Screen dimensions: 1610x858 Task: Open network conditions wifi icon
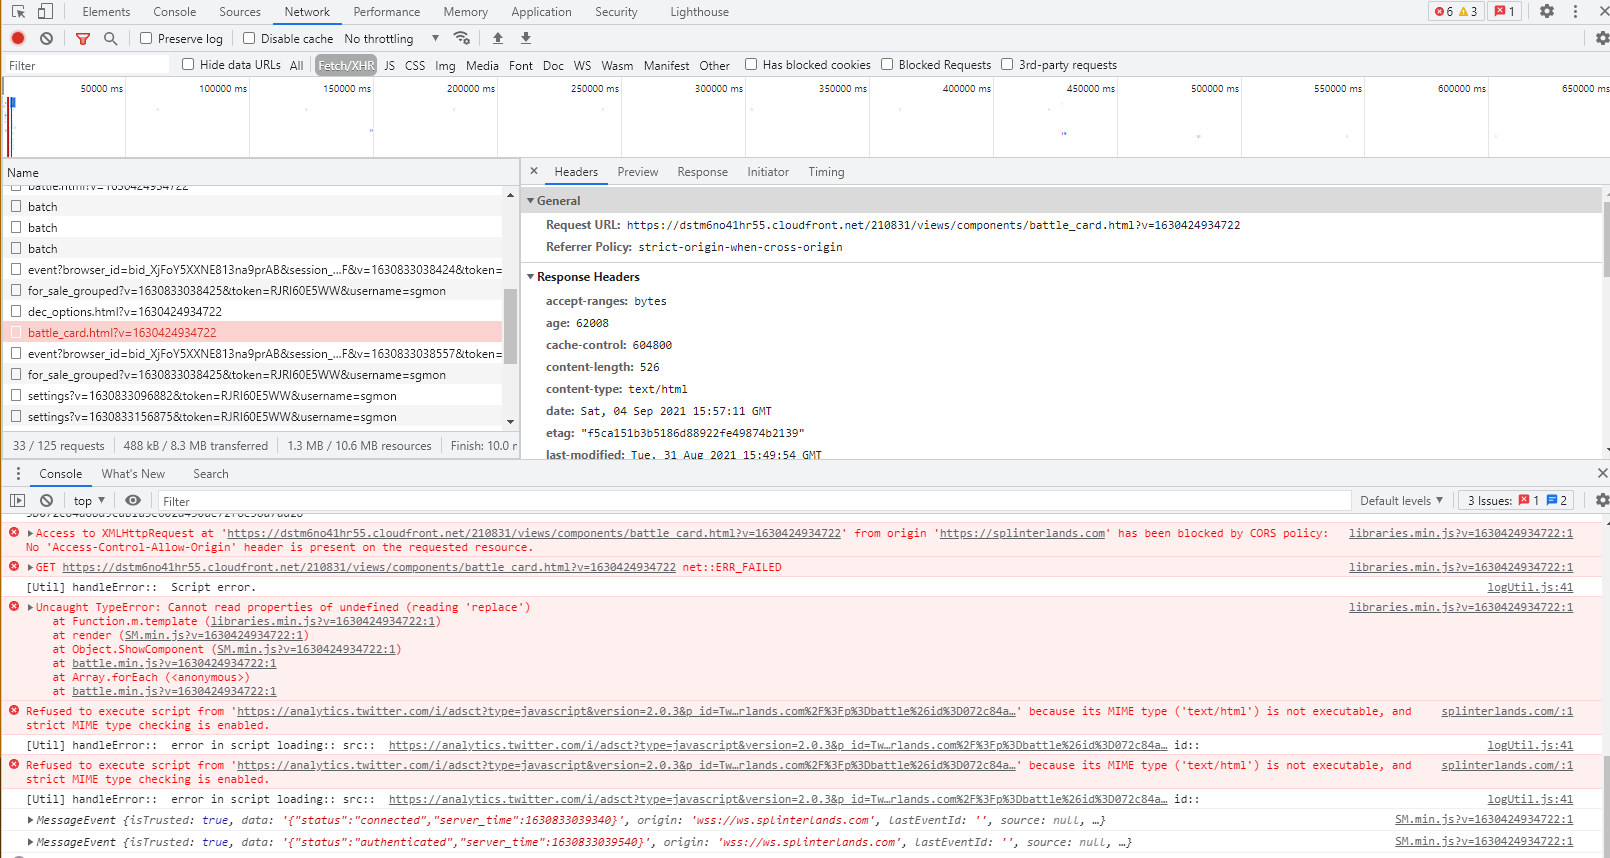pos(461,38)
